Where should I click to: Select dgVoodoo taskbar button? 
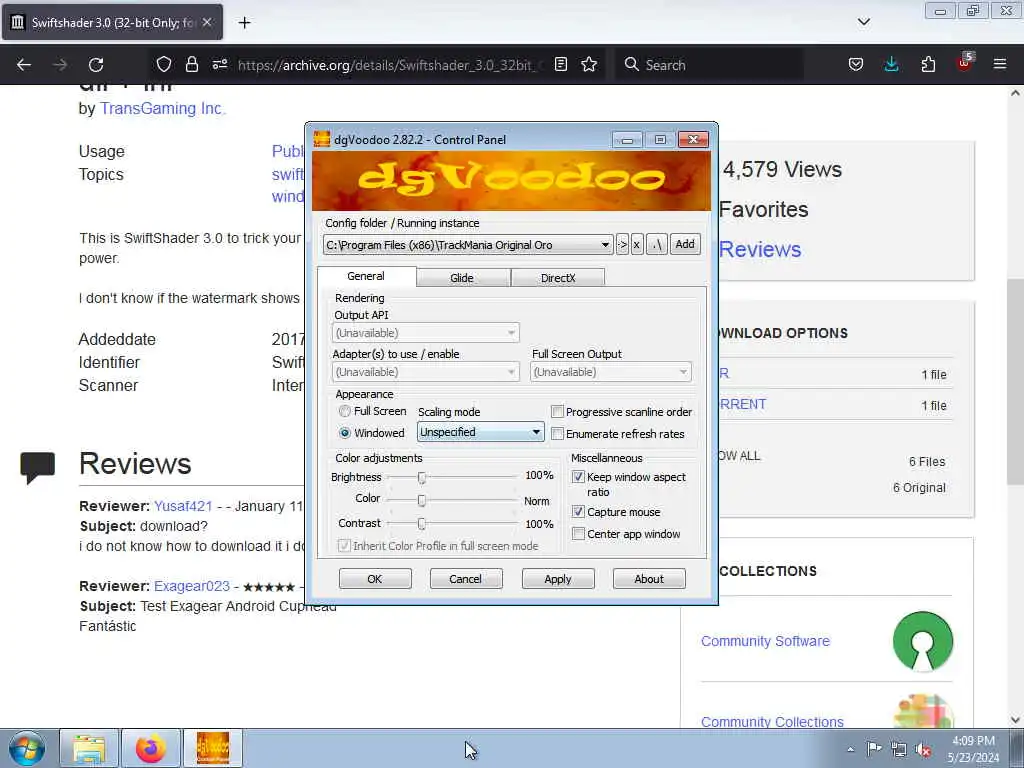coord(213,748)
